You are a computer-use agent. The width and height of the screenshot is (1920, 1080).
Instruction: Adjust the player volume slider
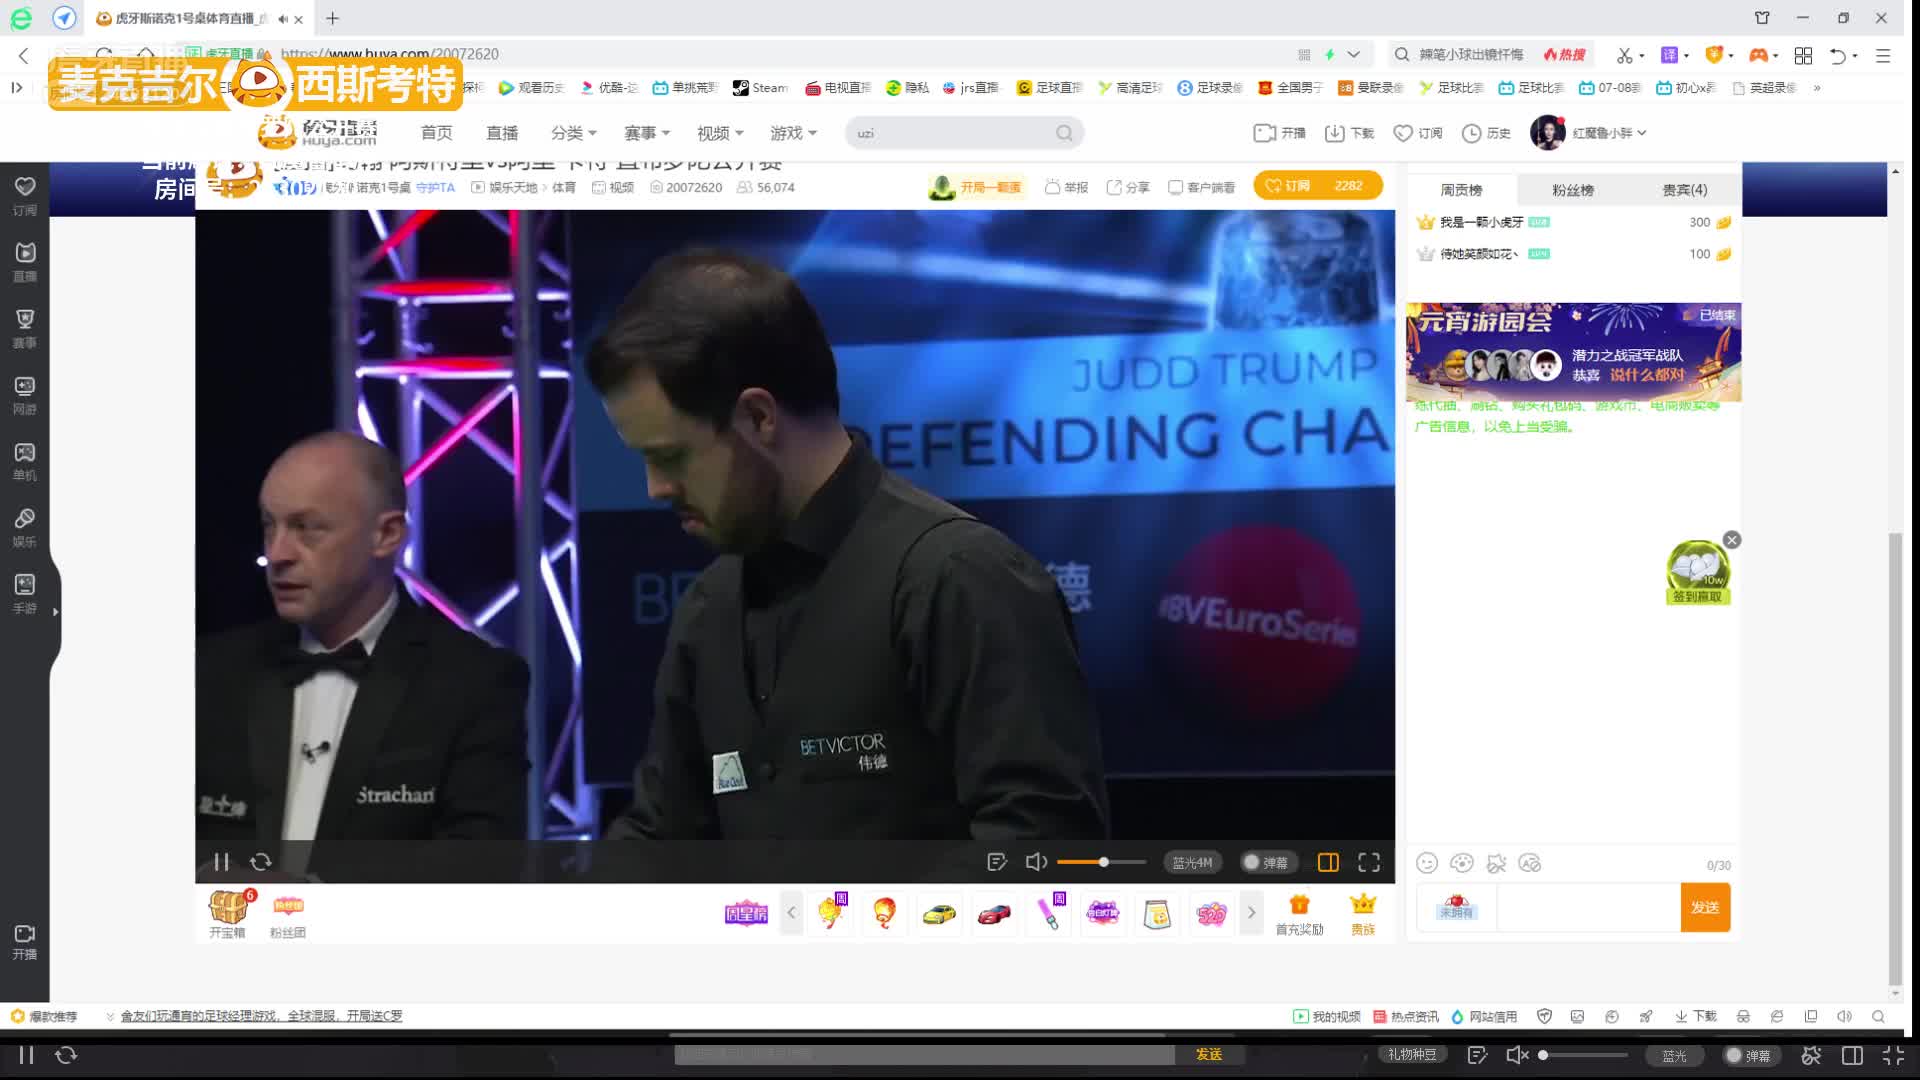pos(1103,862)
